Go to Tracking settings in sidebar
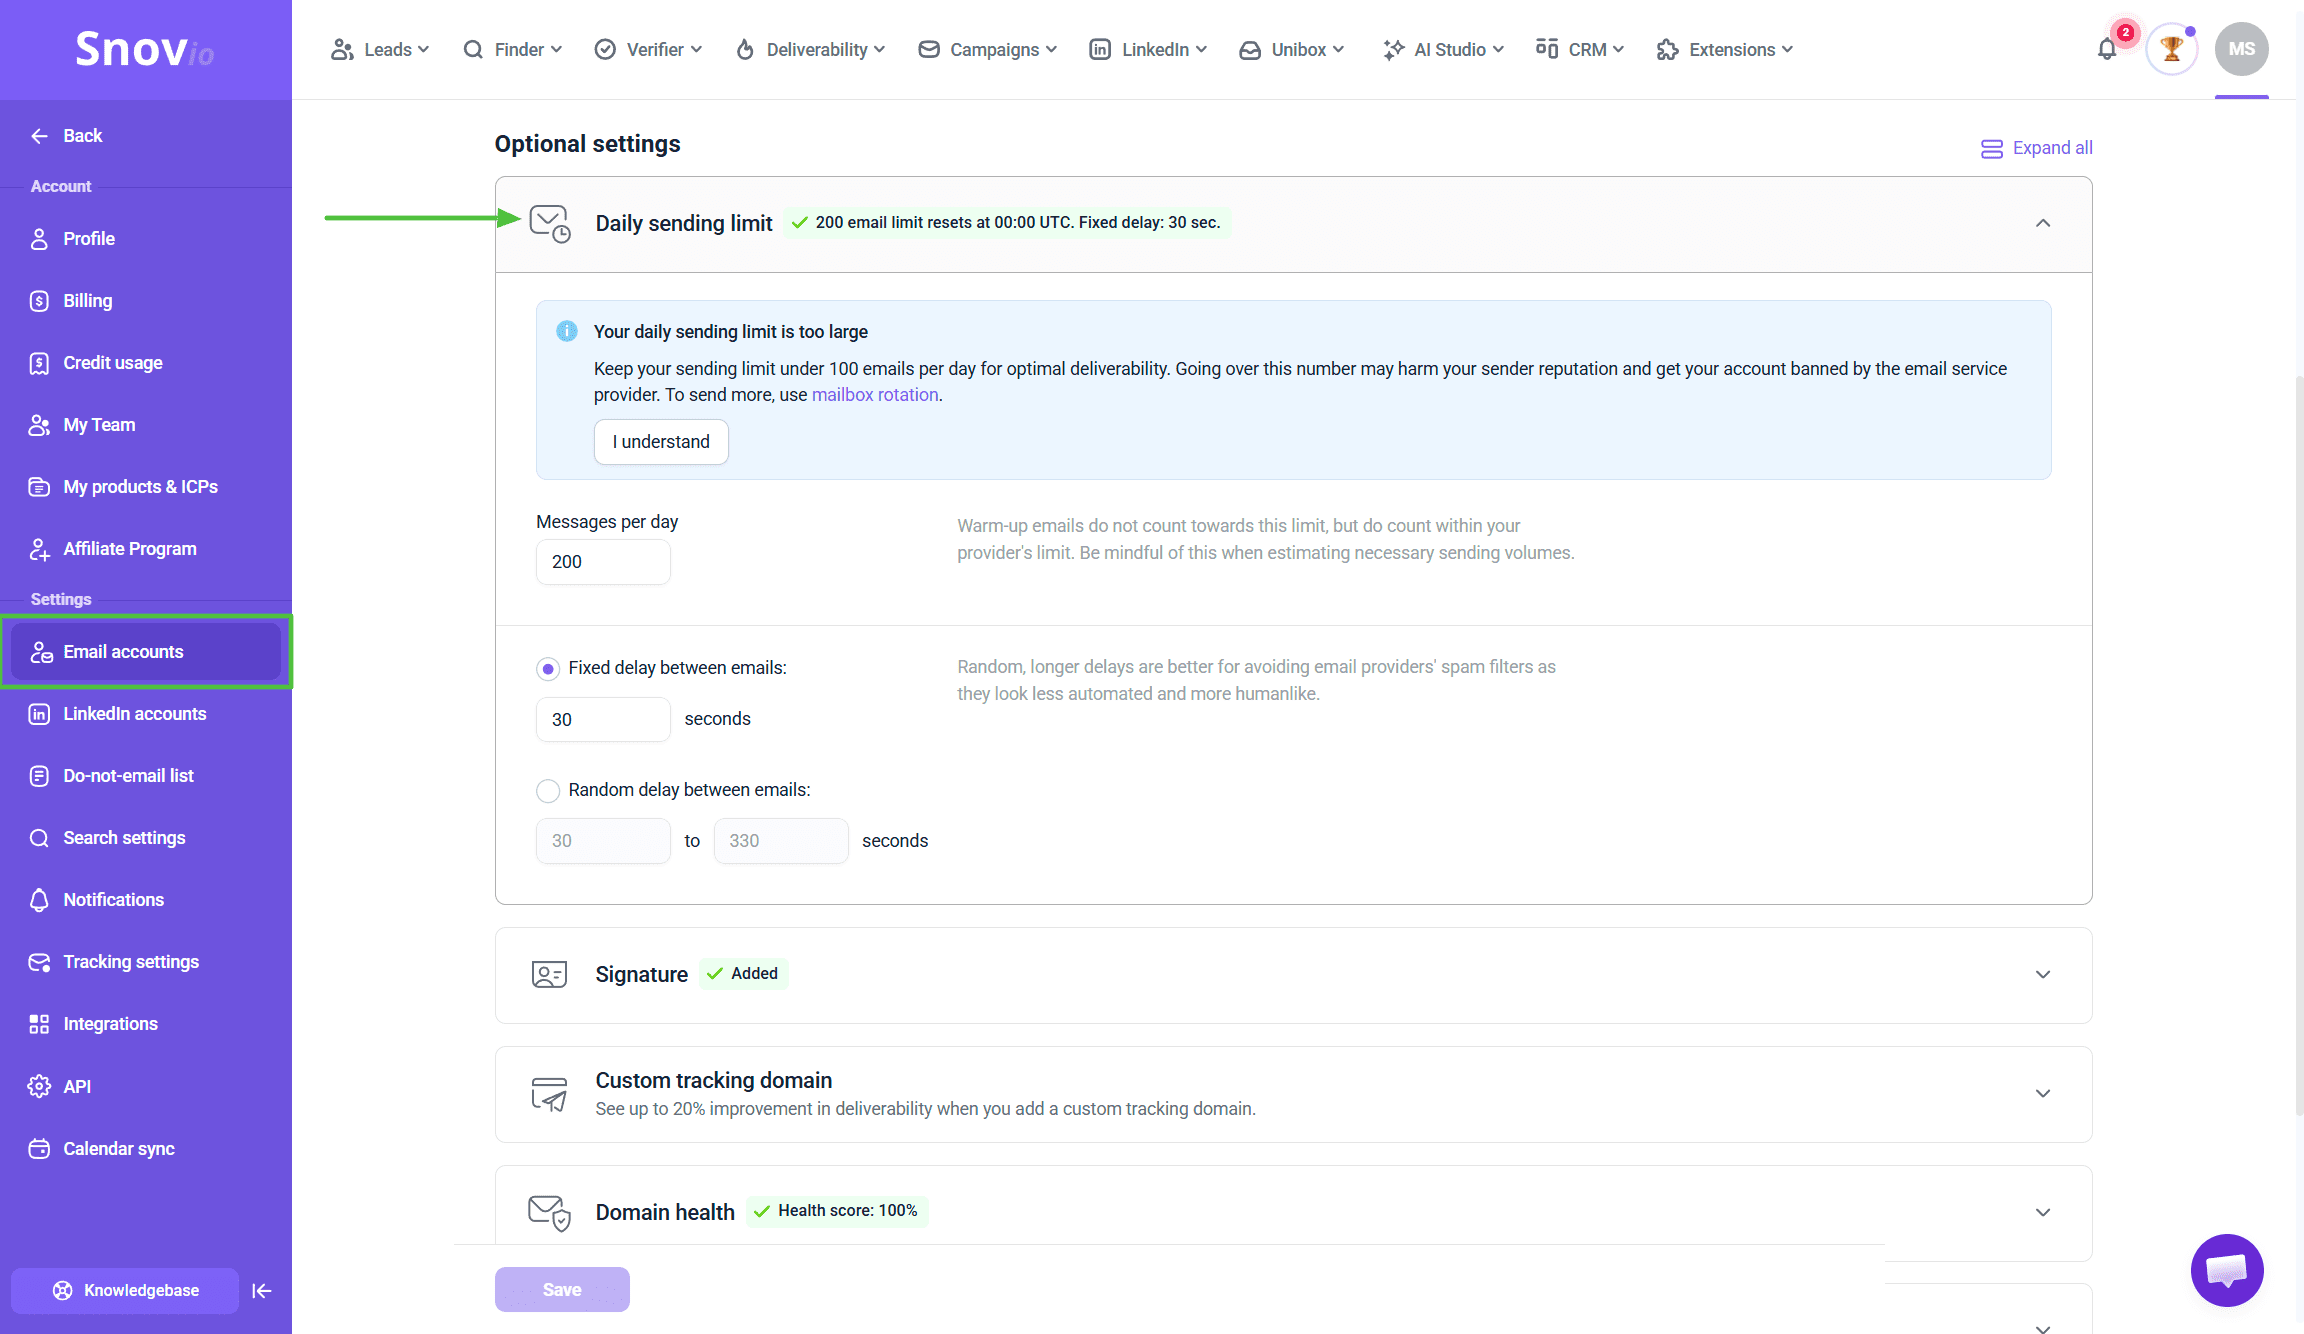The width and height of the screenshot is (2304, 1334). (131, 962)
